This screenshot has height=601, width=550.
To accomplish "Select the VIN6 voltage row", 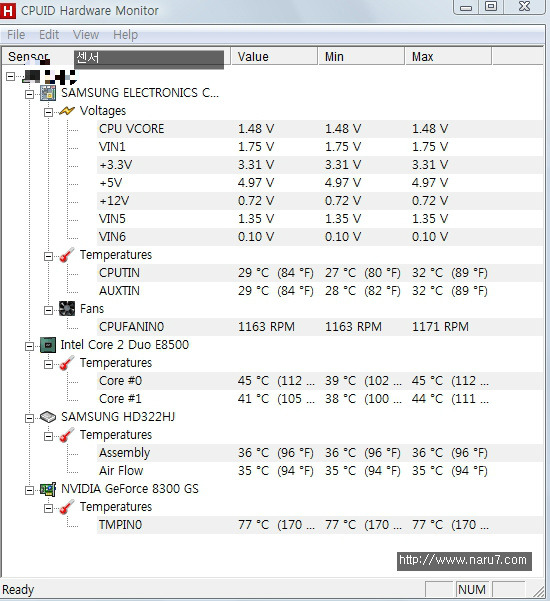I will click(x=320, y=237).
